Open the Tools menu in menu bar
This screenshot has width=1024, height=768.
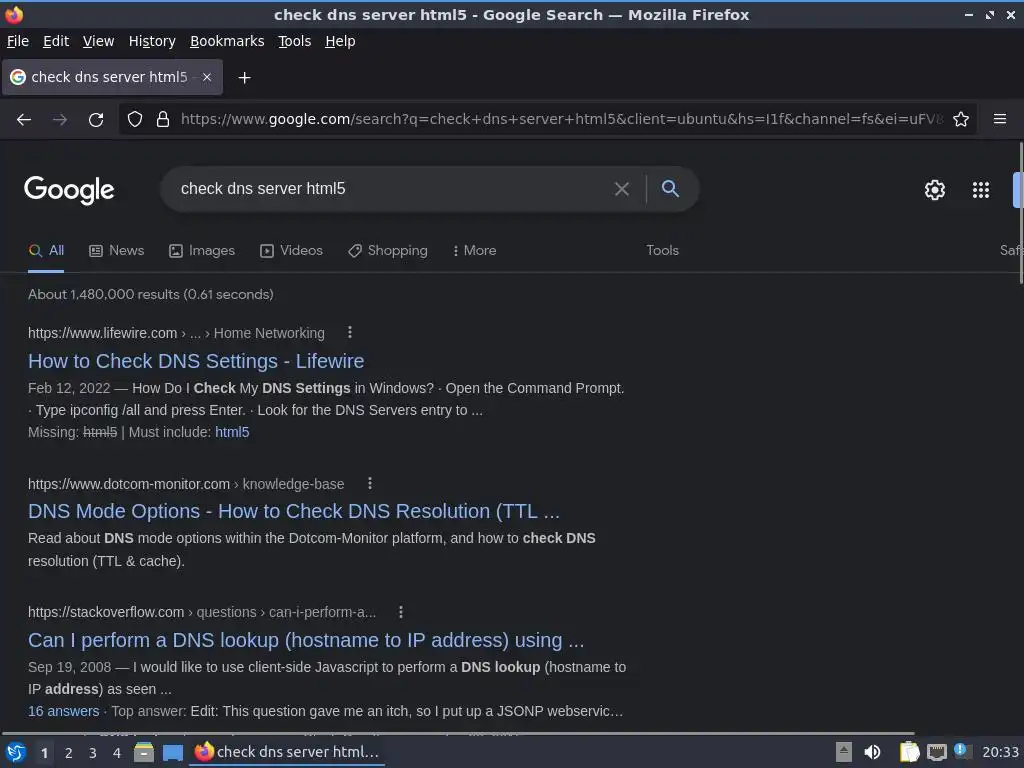tap(295, 41)
